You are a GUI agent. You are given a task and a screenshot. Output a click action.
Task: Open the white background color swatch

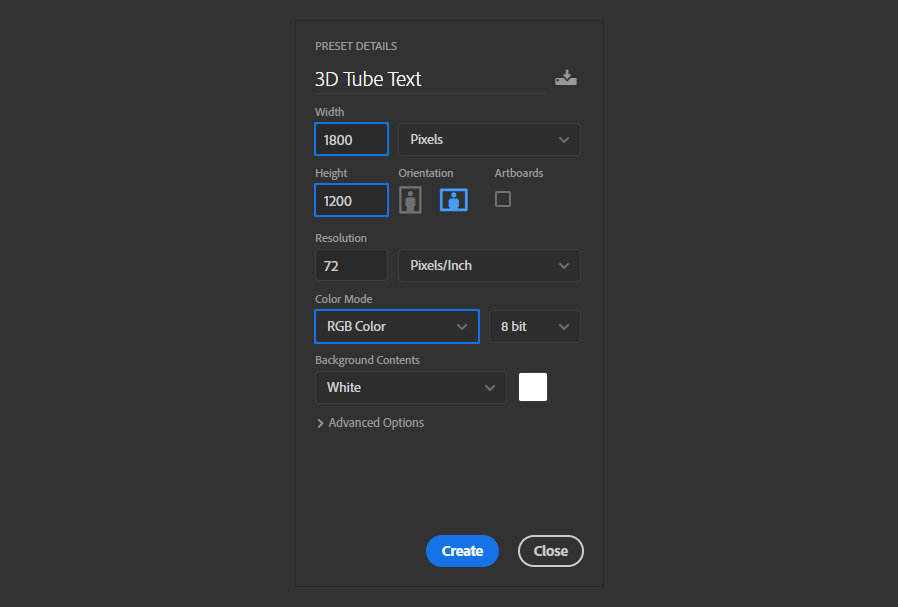coord(533,387)
